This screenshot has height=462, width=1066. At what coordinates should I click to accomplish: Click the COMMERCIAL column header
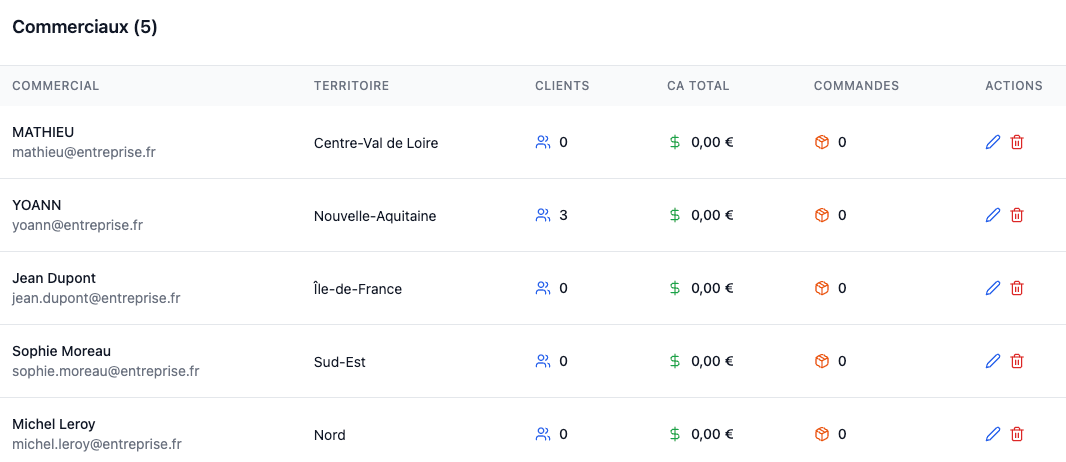[56, 86]
